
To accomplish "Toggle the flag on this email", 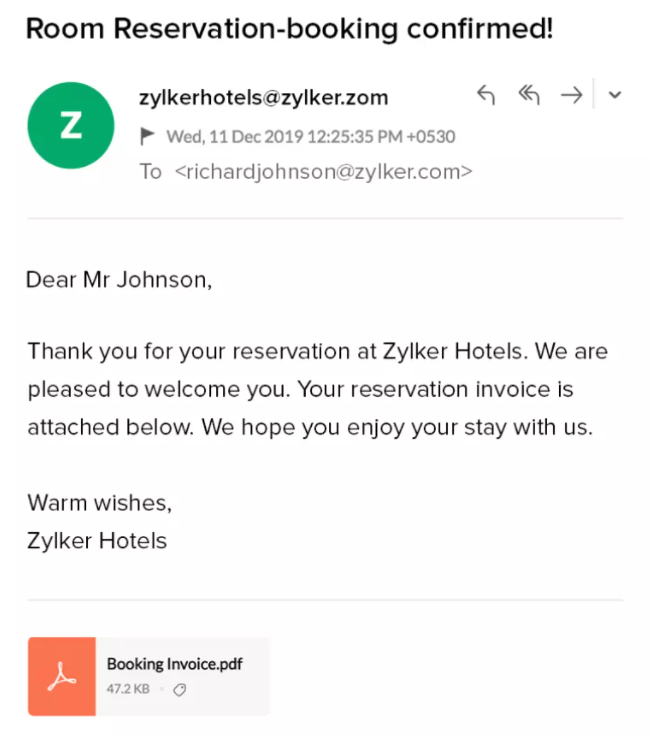I will pos(148,136).
